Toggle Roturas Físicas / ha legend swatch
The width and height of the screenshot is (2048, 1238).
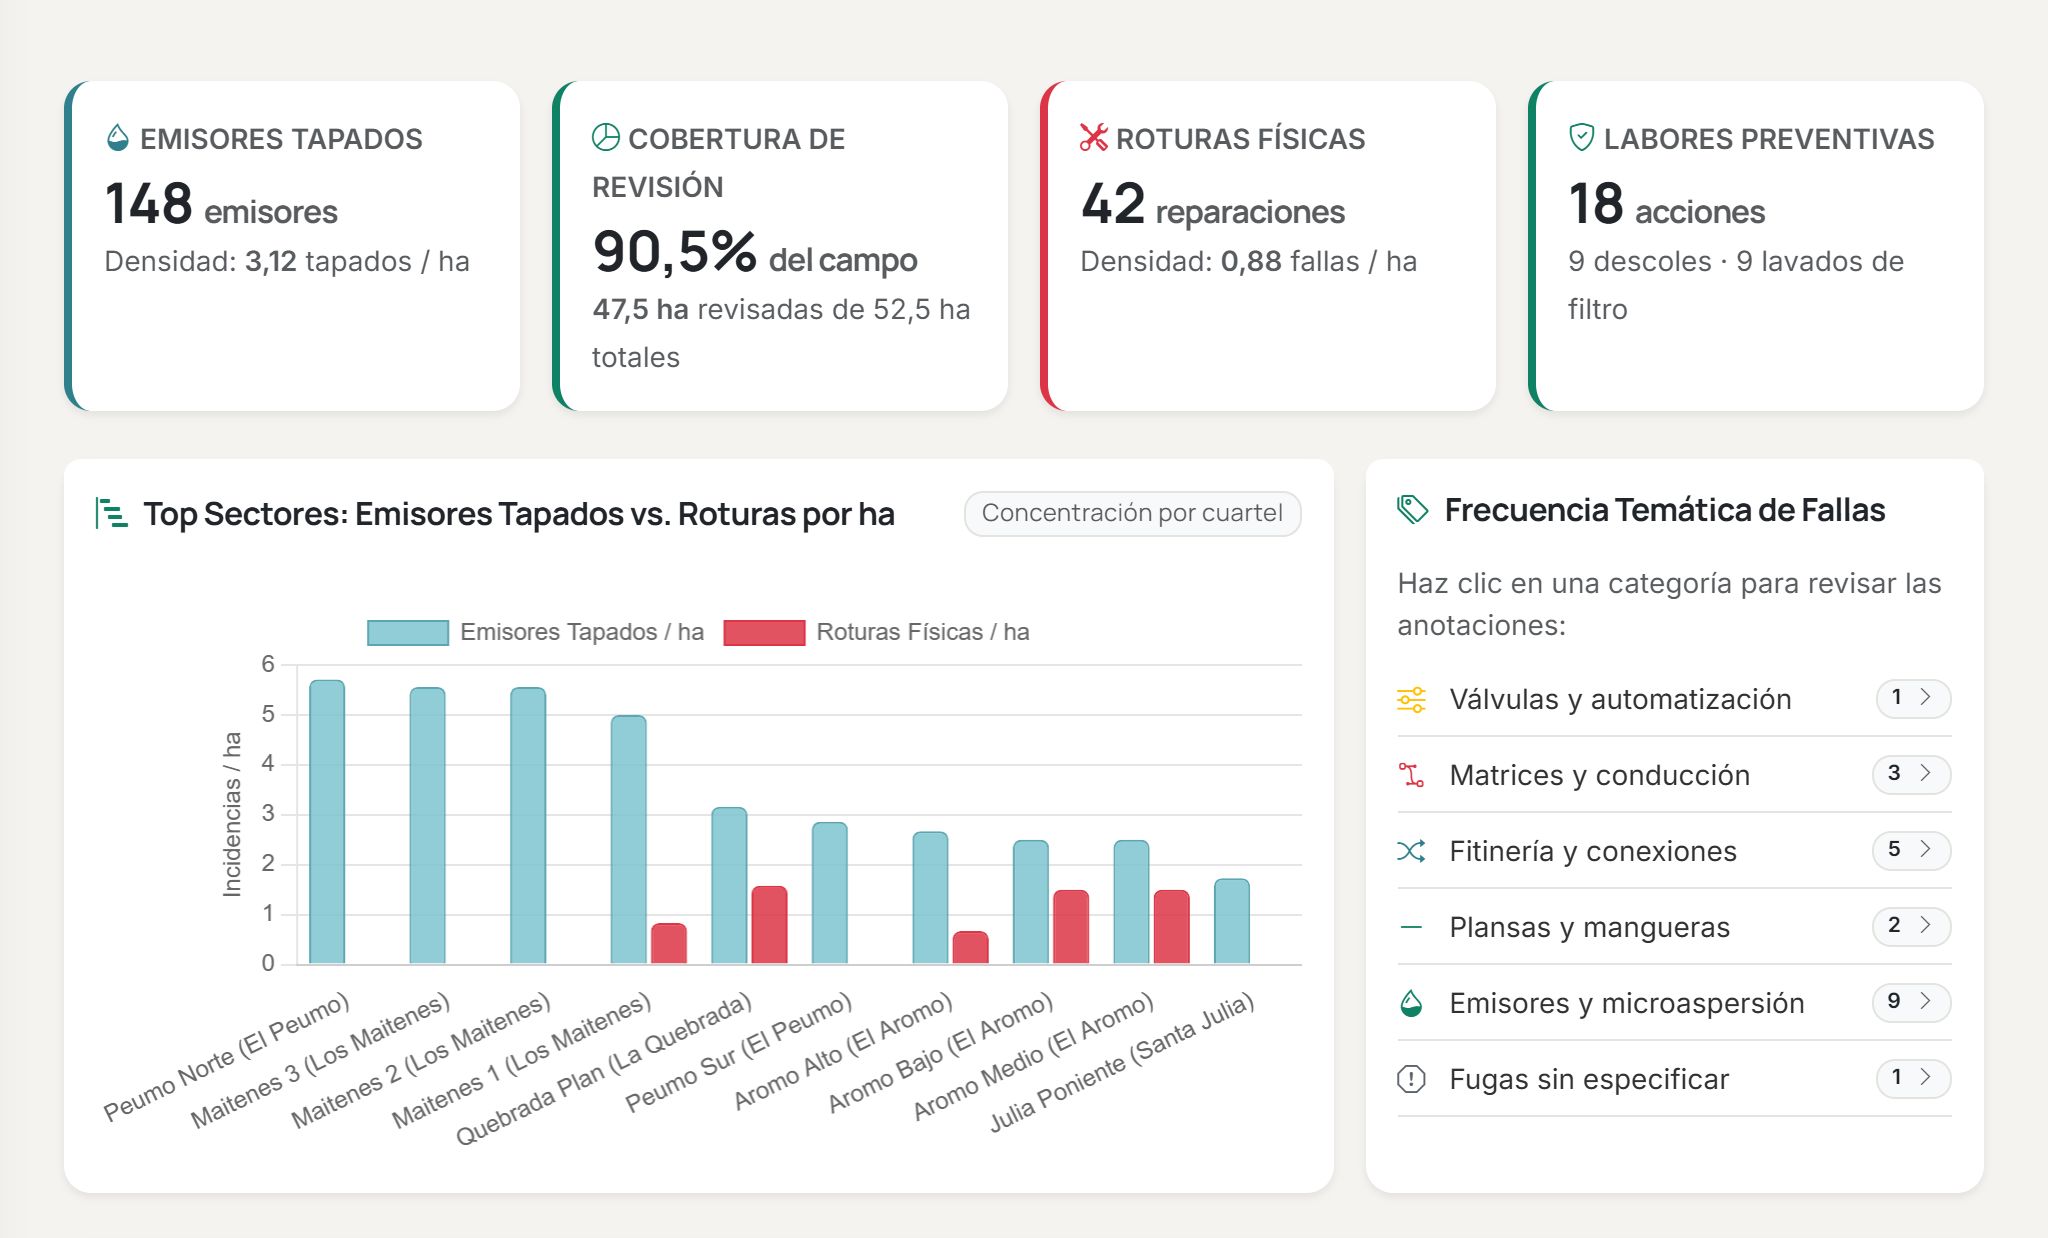[764, 633]
